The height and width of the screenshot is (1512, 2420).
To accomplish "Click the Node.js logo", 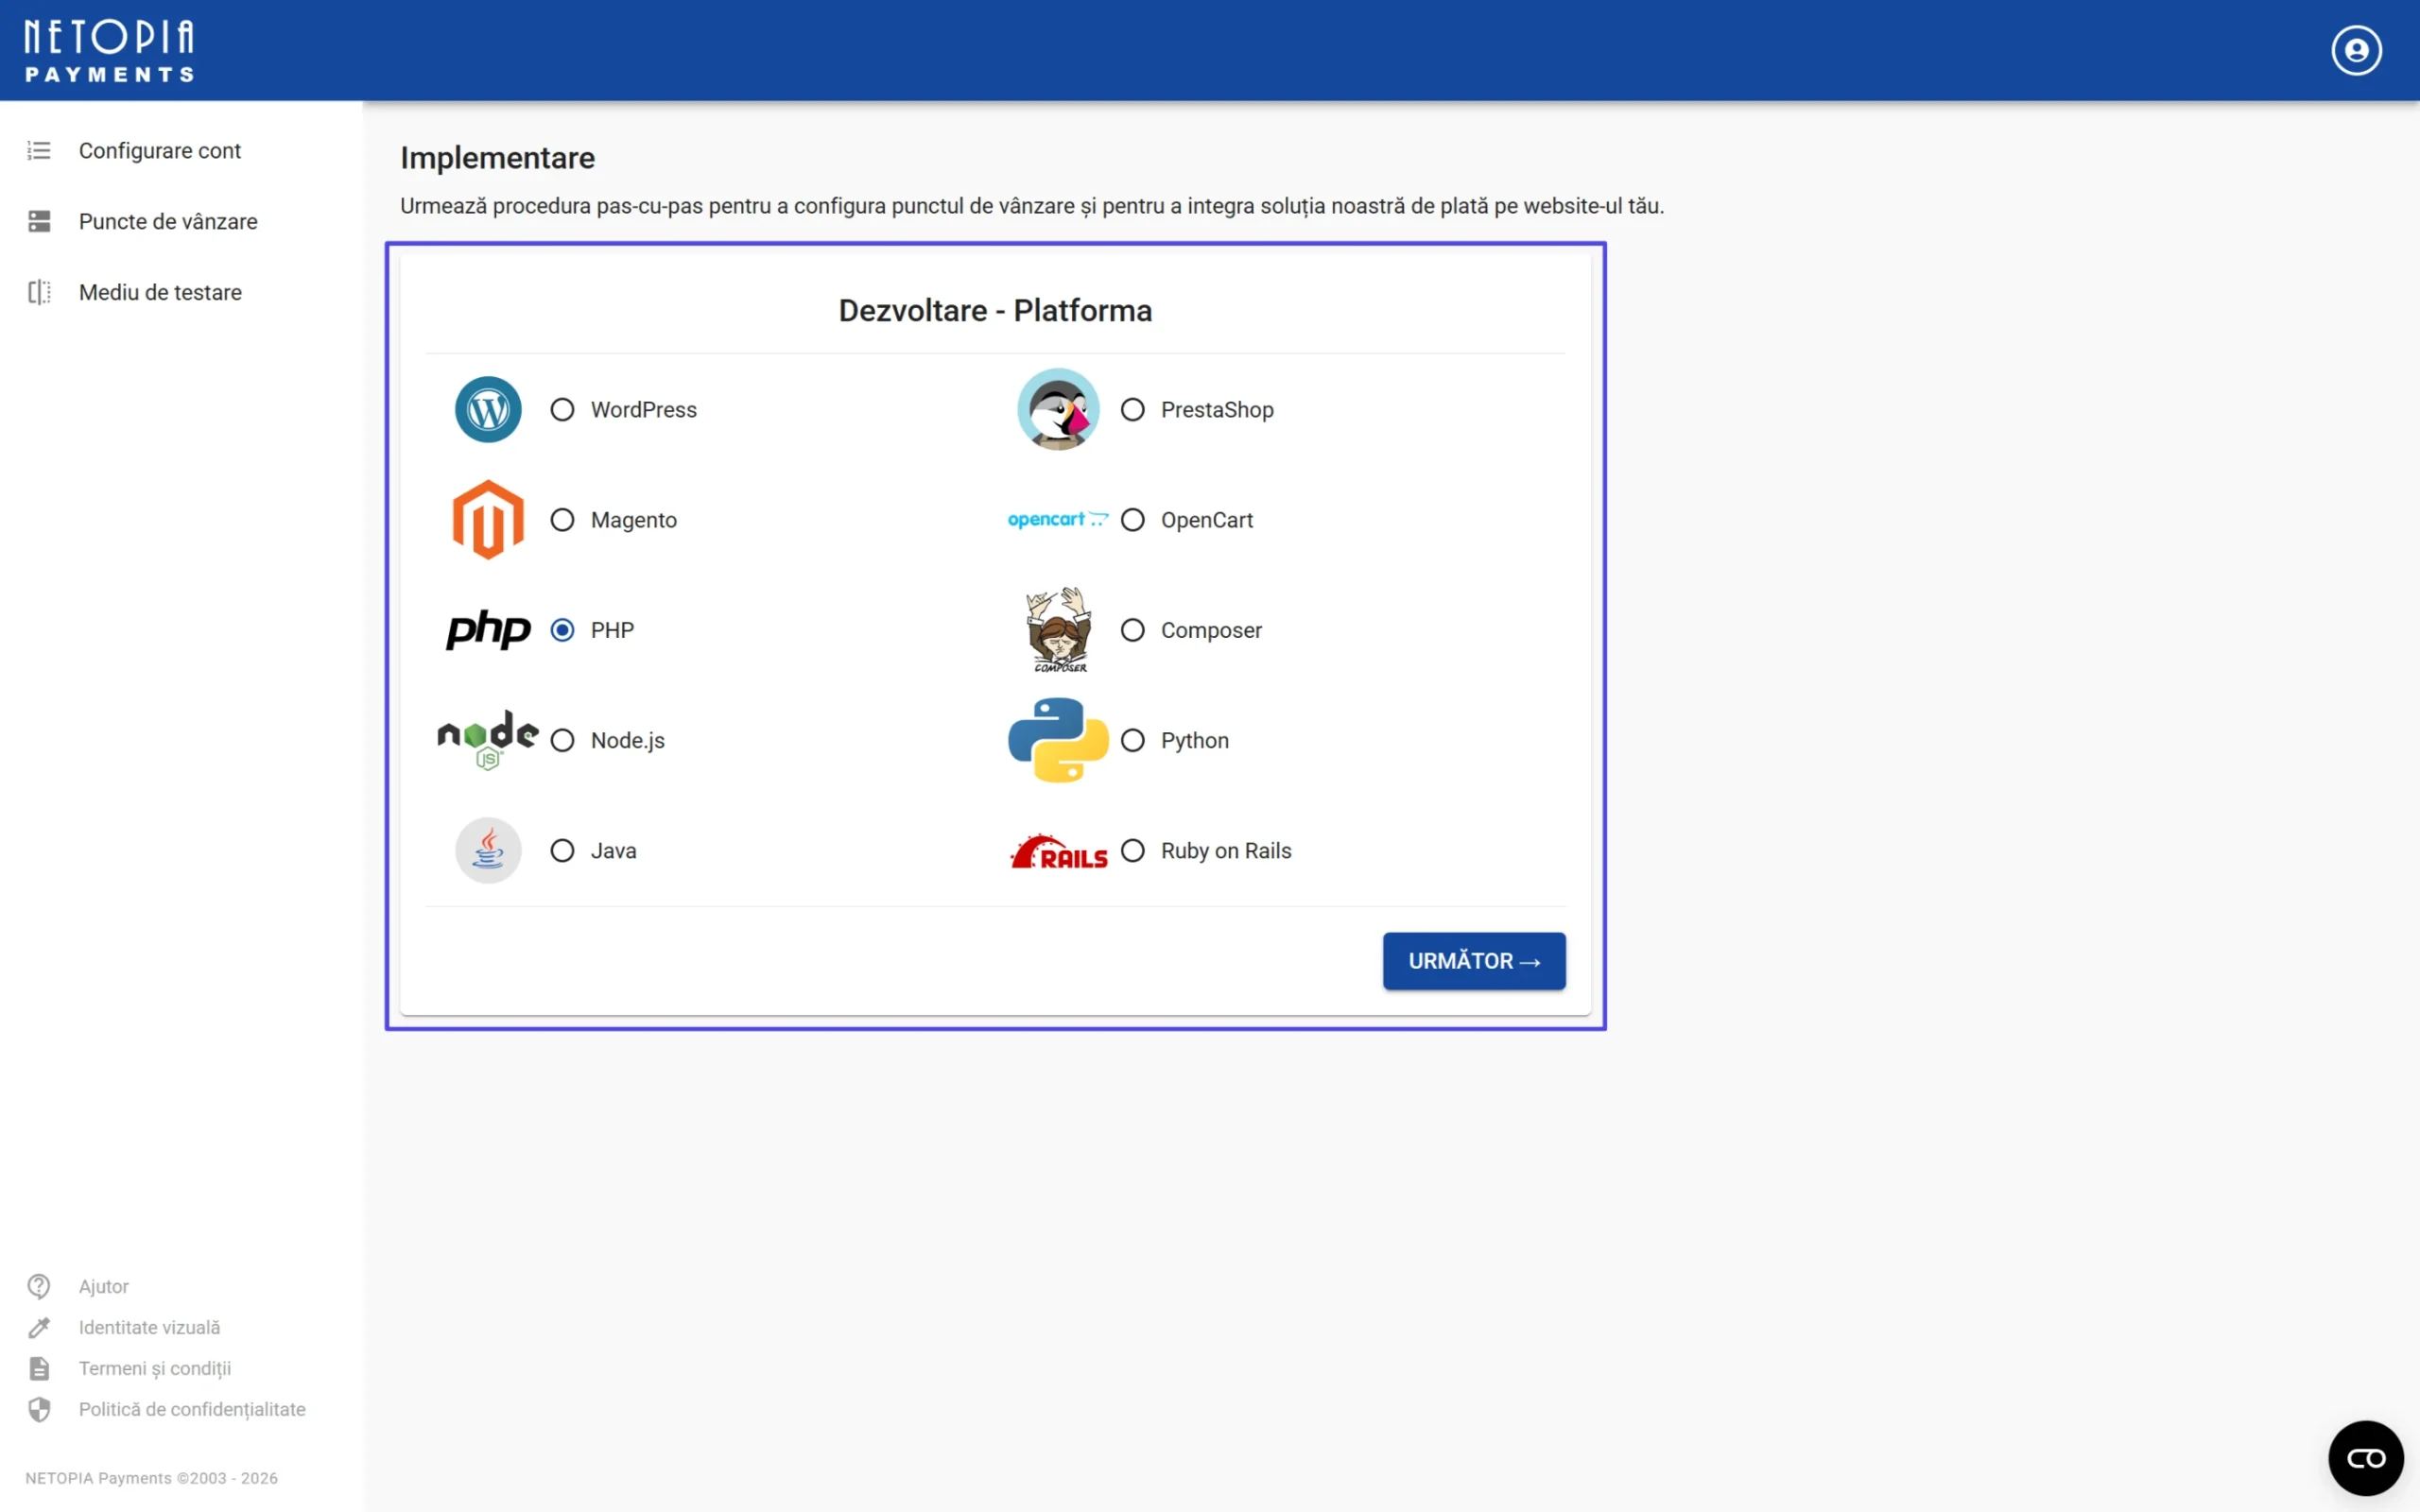I will coord(487,740).
